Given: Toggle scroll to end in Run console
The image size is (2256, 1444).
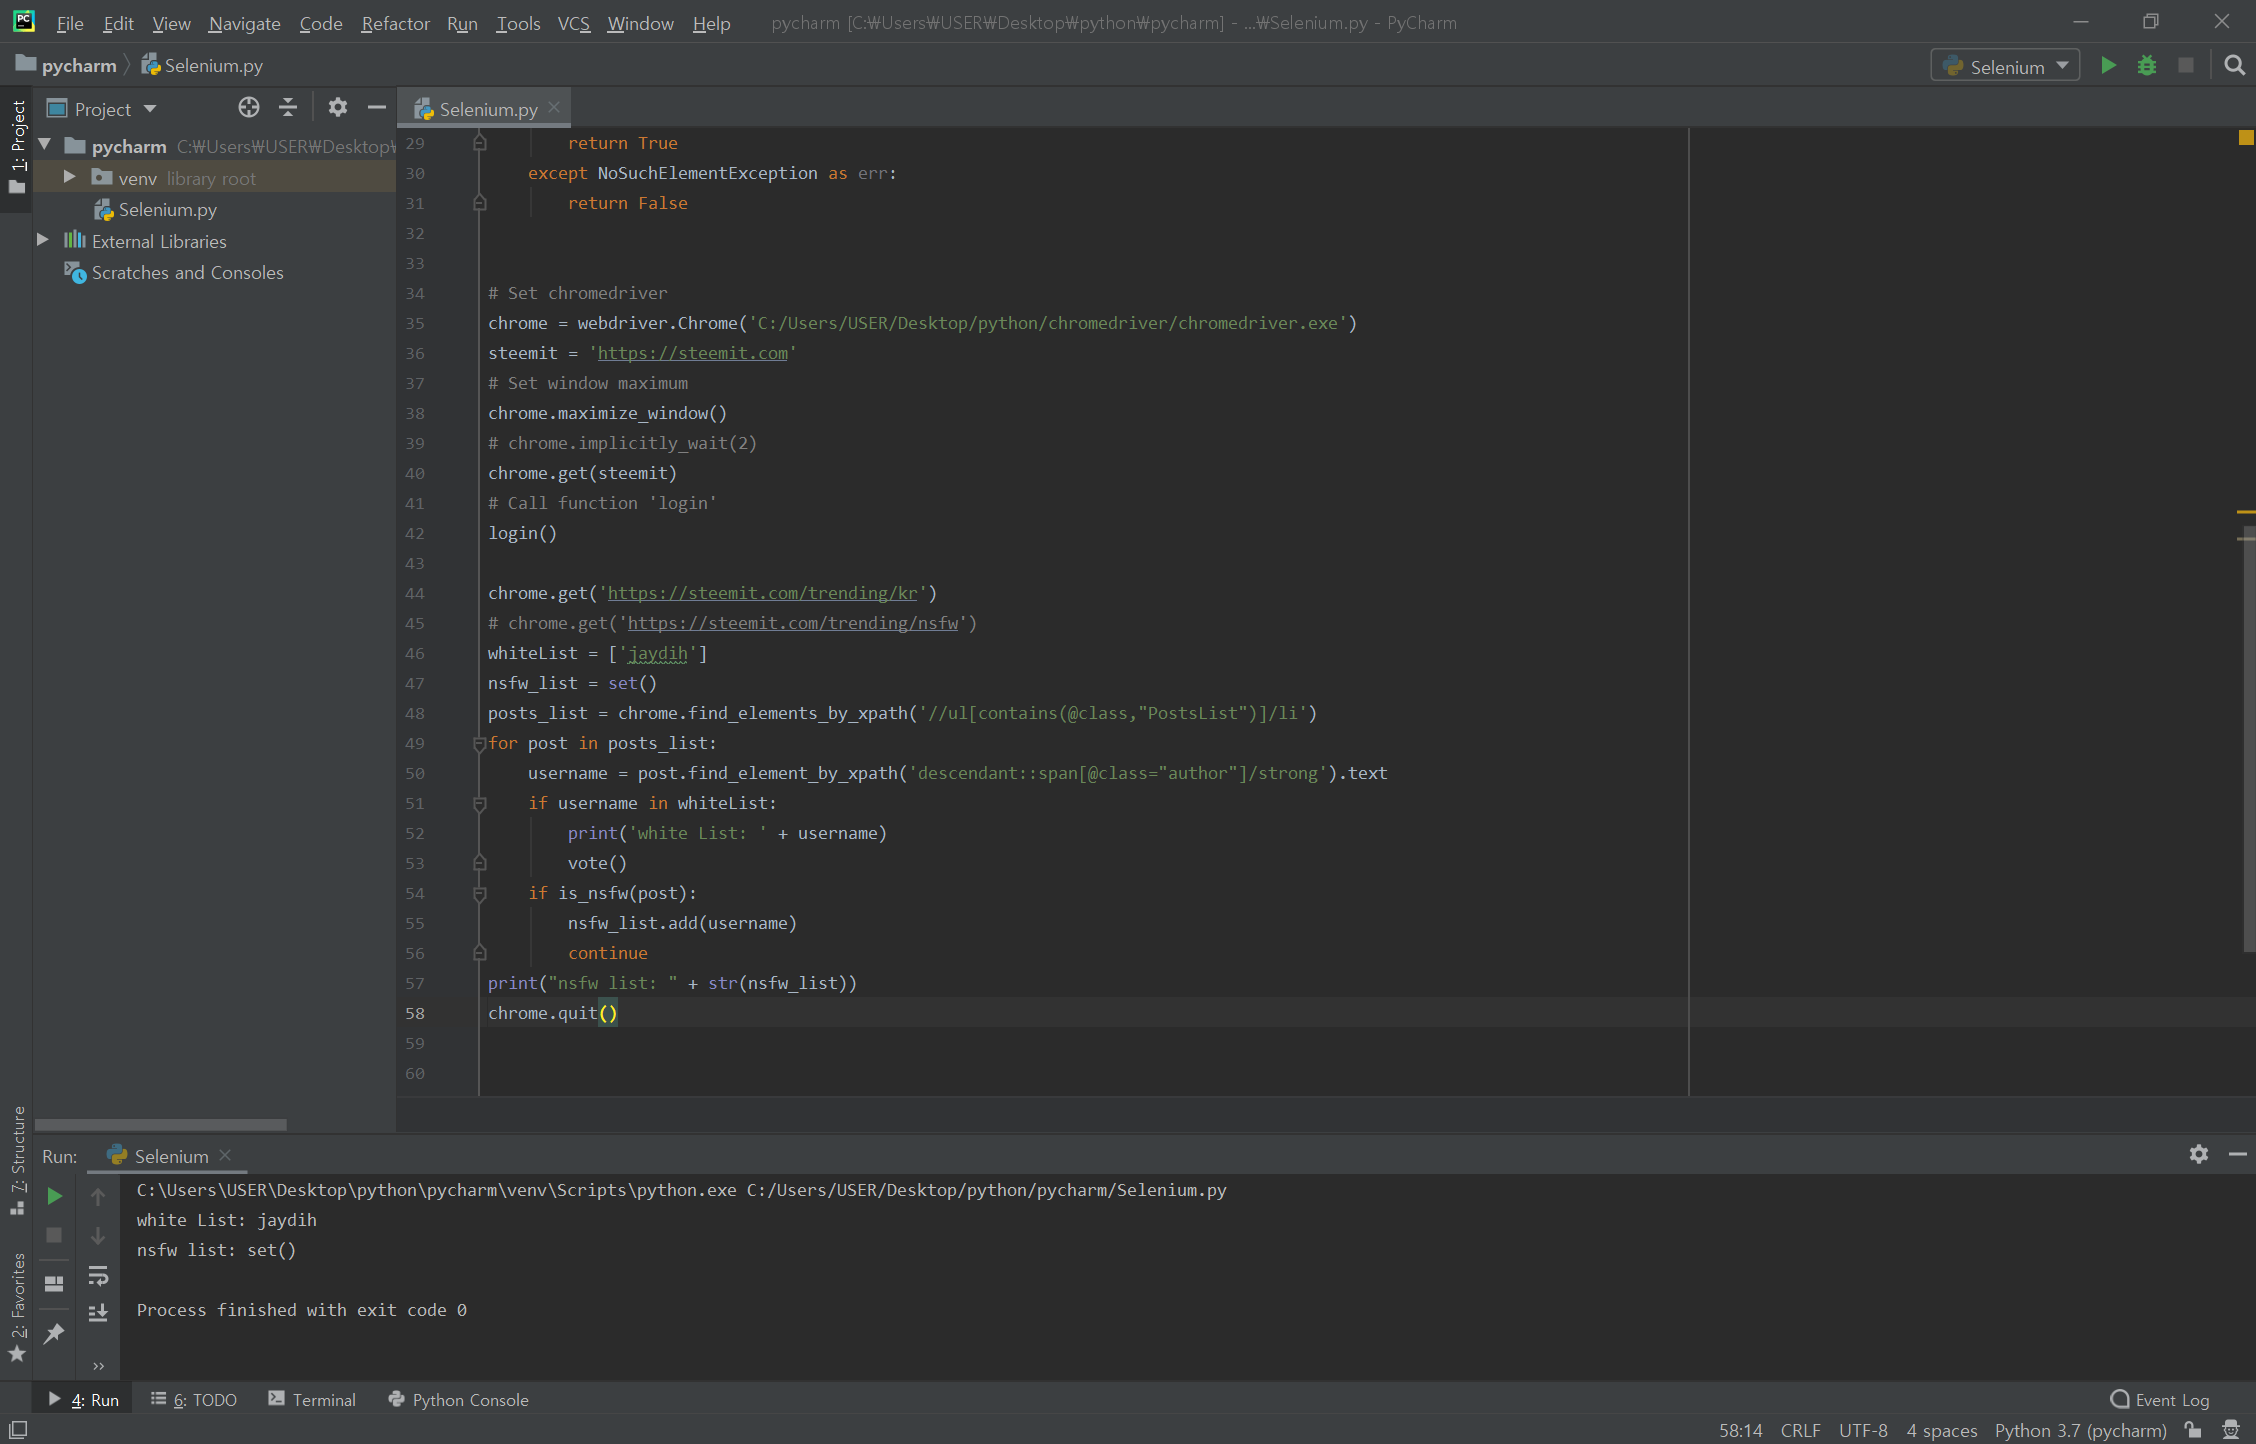Looking at the screenshot, I should [98, 1314].
